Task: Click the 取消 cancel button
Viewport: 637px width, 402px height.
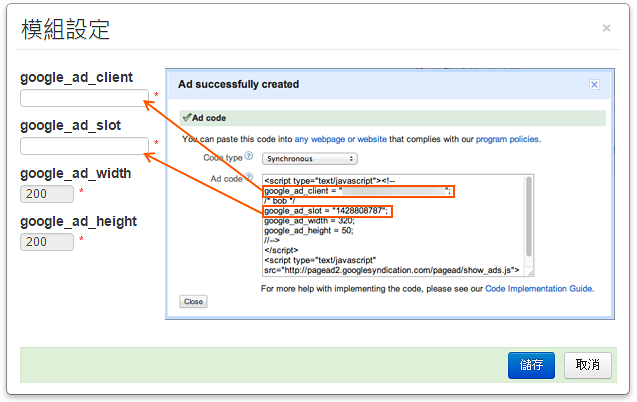Action: pos(587,365)
